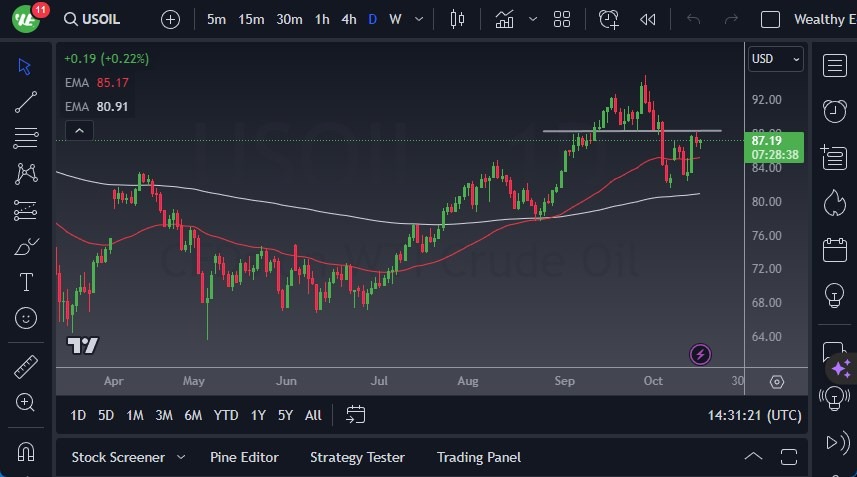Create an alert with the clock icon
Screen dimensions: 857x477
[608, 19]
